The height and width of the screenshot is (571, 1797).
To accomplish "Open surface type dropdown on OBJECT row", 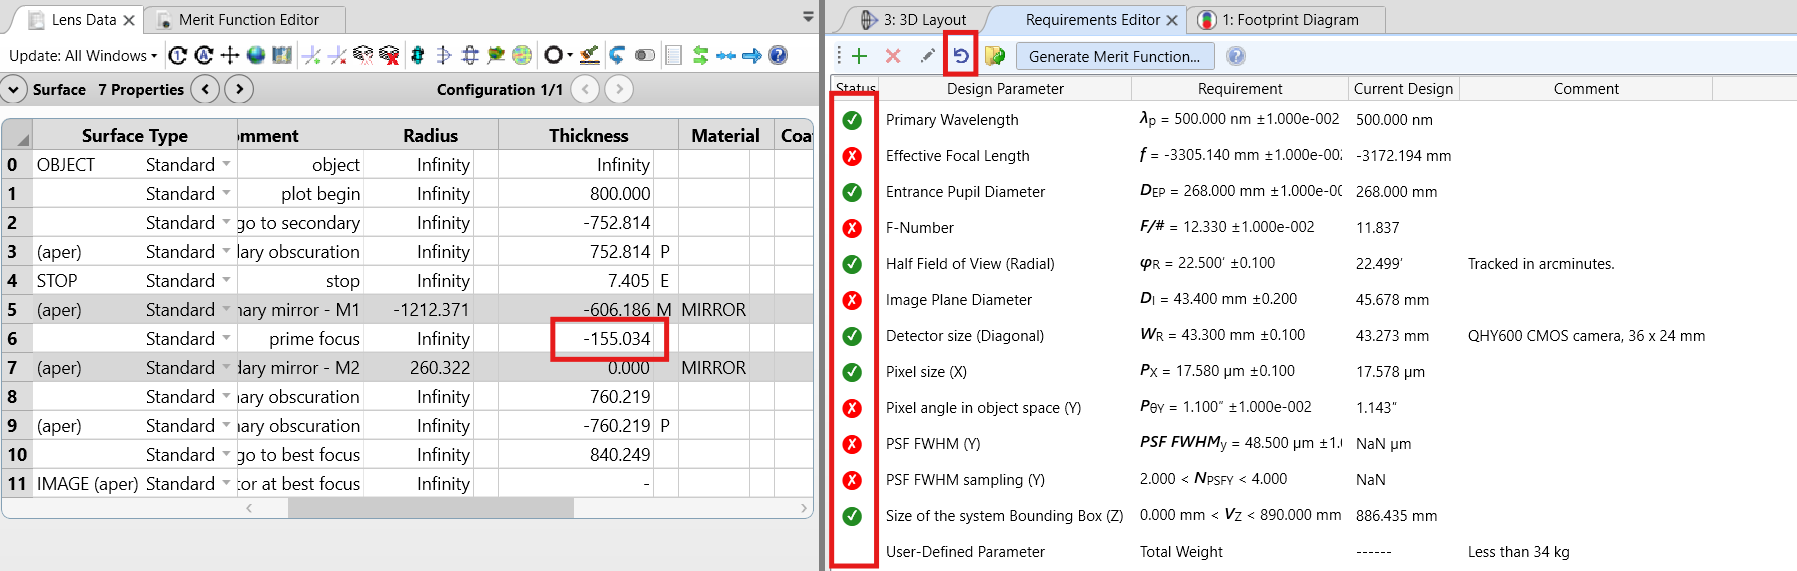I will pyautogui.click(x=226, y=164).
